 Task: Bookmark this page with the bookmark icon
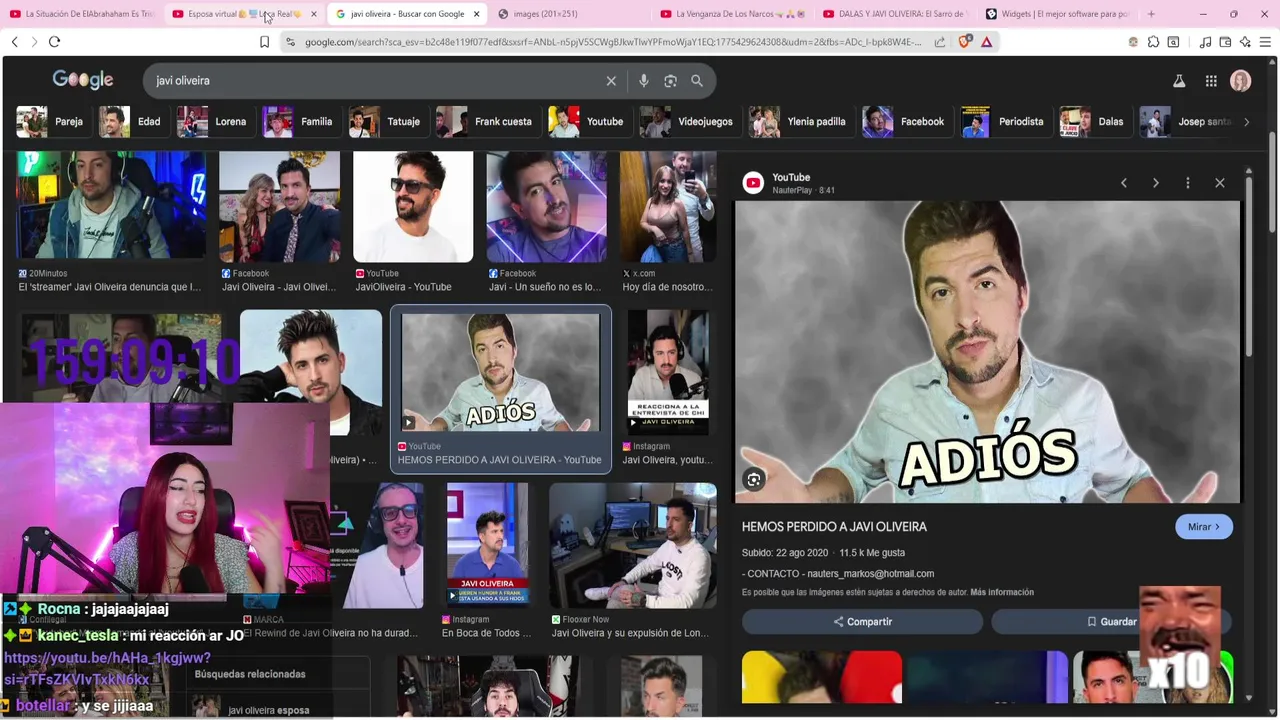pos(264,42)
